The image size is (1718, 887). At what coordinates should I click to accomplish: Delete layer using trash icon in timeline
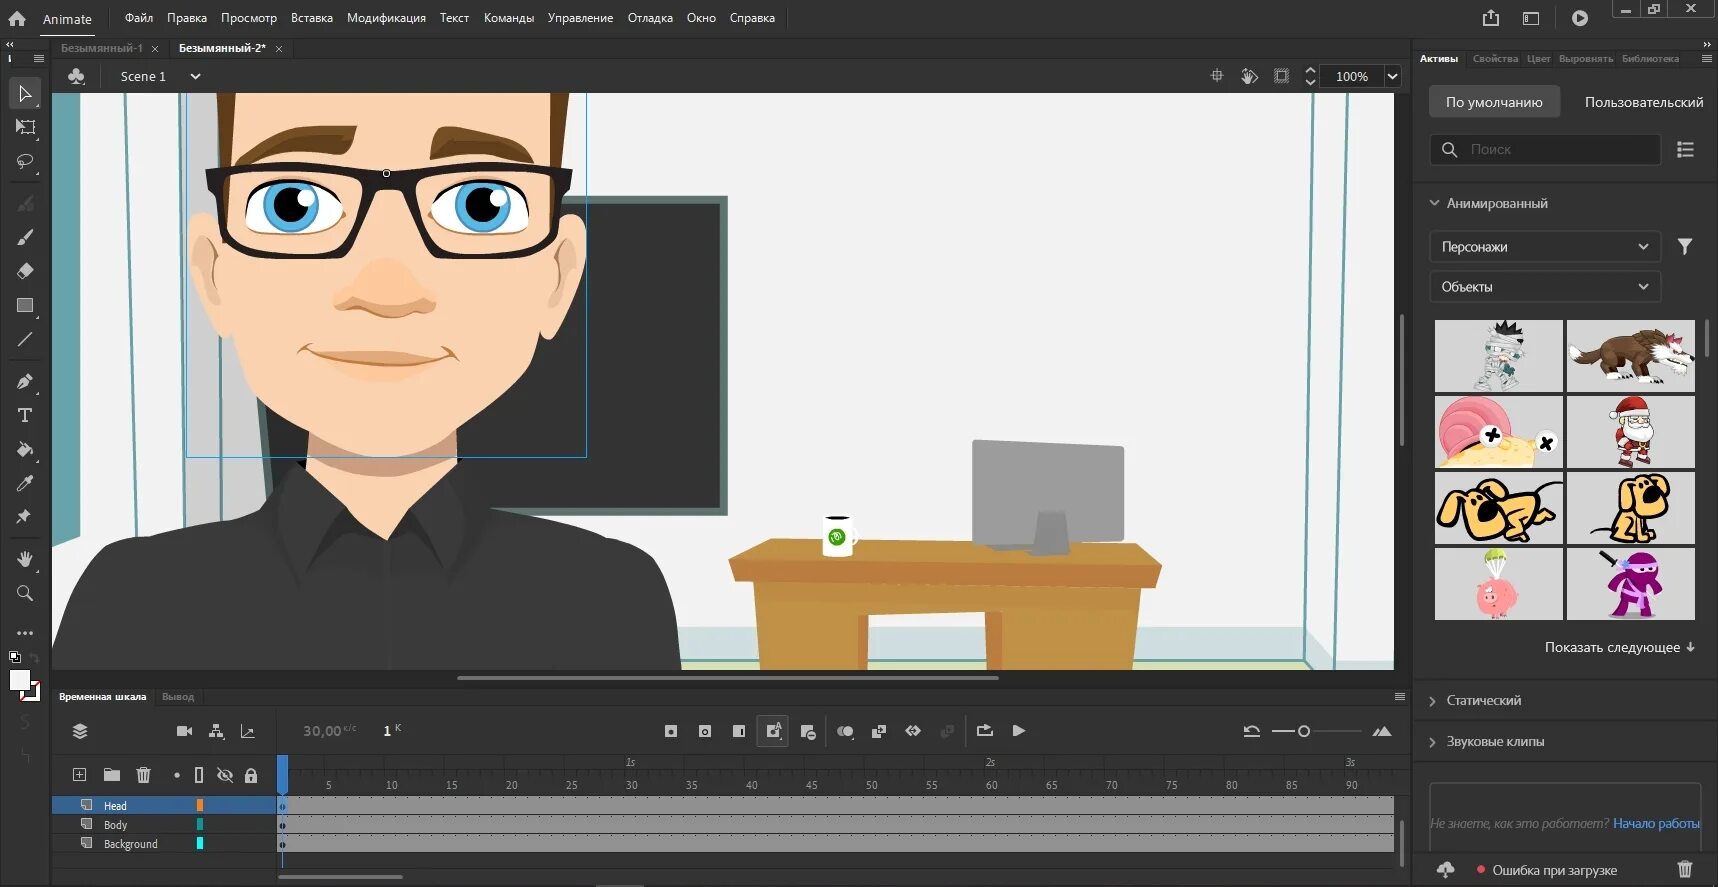pyautogui.click(x=143, y=775)
